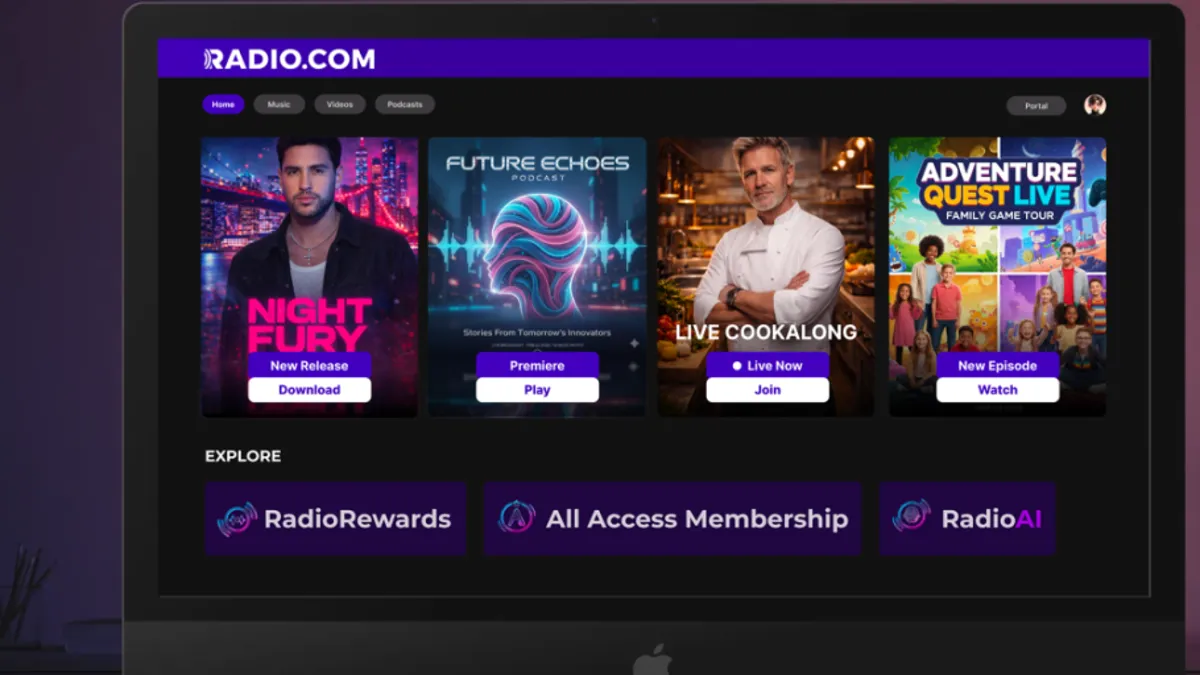The image size is (1200, 675).
Task: Open the Videos tab
Action: point(340,104)
